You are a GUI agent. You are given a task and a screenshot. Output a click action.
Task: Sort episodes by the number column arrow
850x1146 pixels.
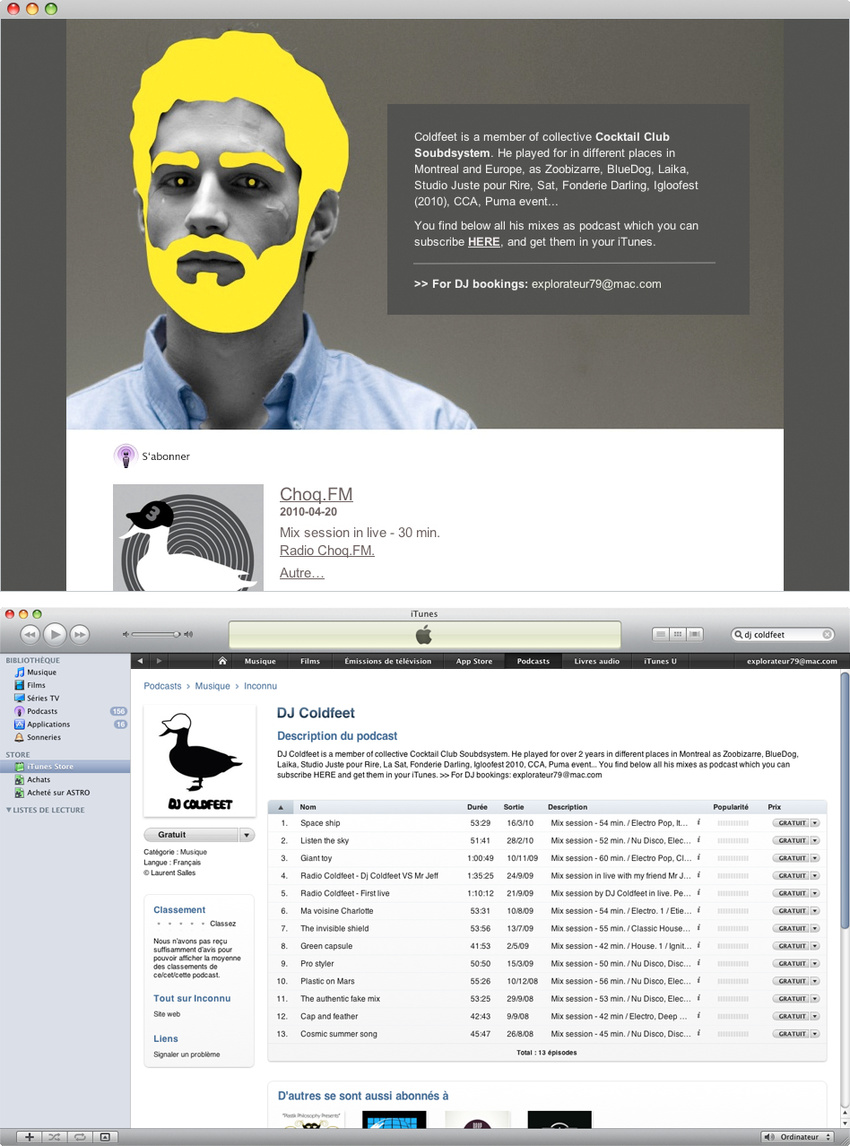281,807
